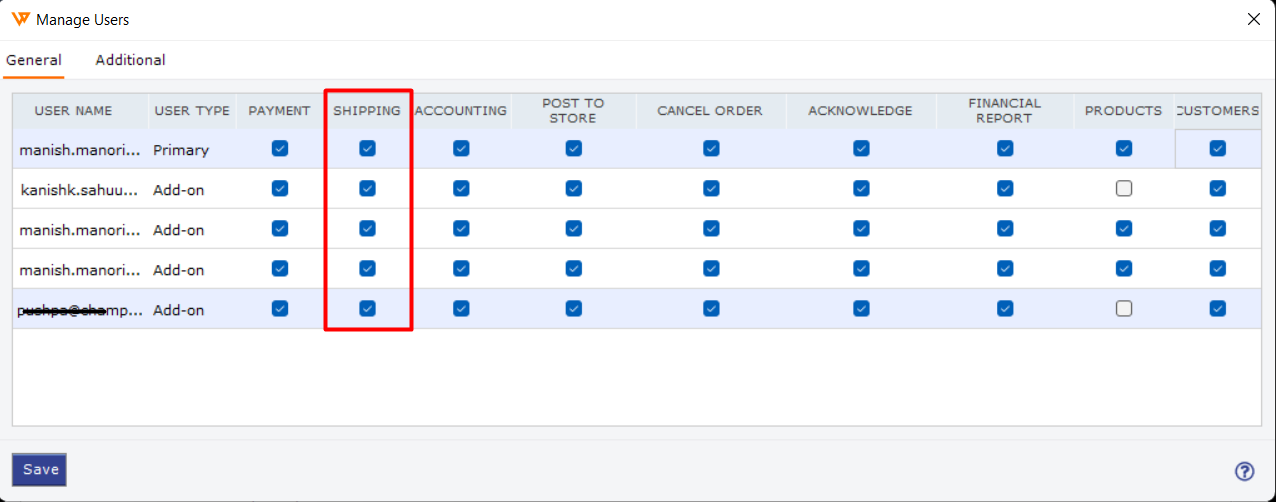Uncheck Acknowledge for pushpa@champ user

pyautogui.click(x=861, y=308)
